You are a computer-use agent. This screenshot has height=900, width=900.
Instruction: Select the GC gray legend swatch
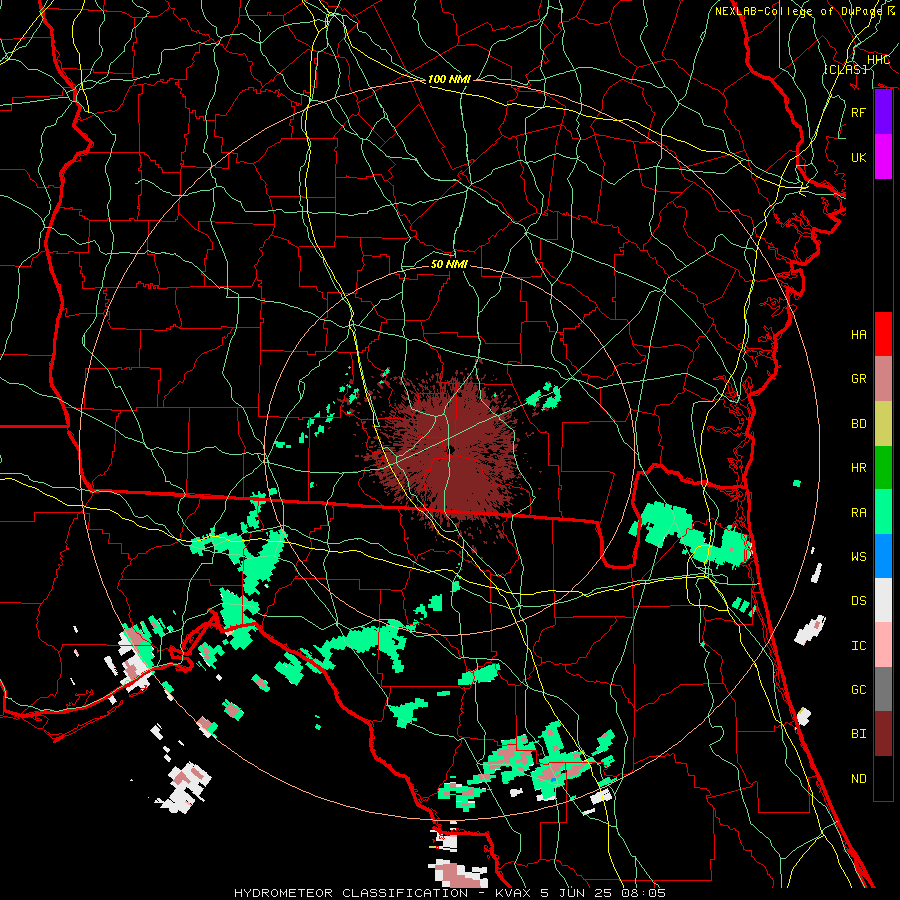tap(883, 689)
